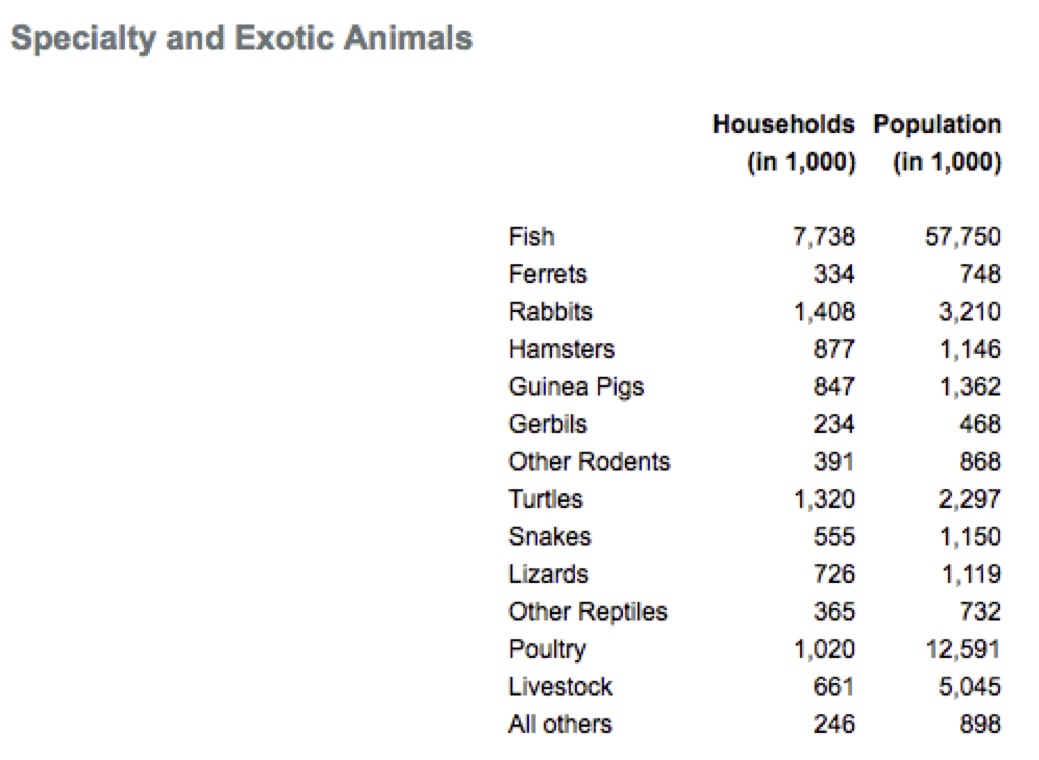1039x760 pixels.
Task: Select the Guinea Pigs row label
Action: pyautogui.click(x=575, y=387)
